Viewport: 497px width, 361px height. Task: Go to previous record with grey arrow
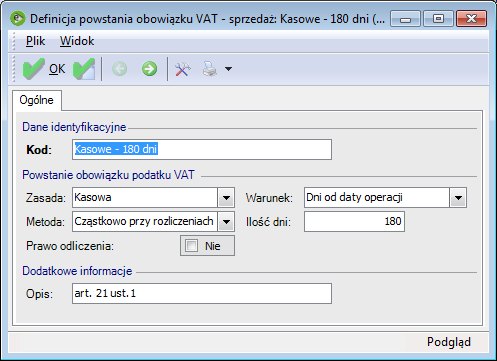120,69
